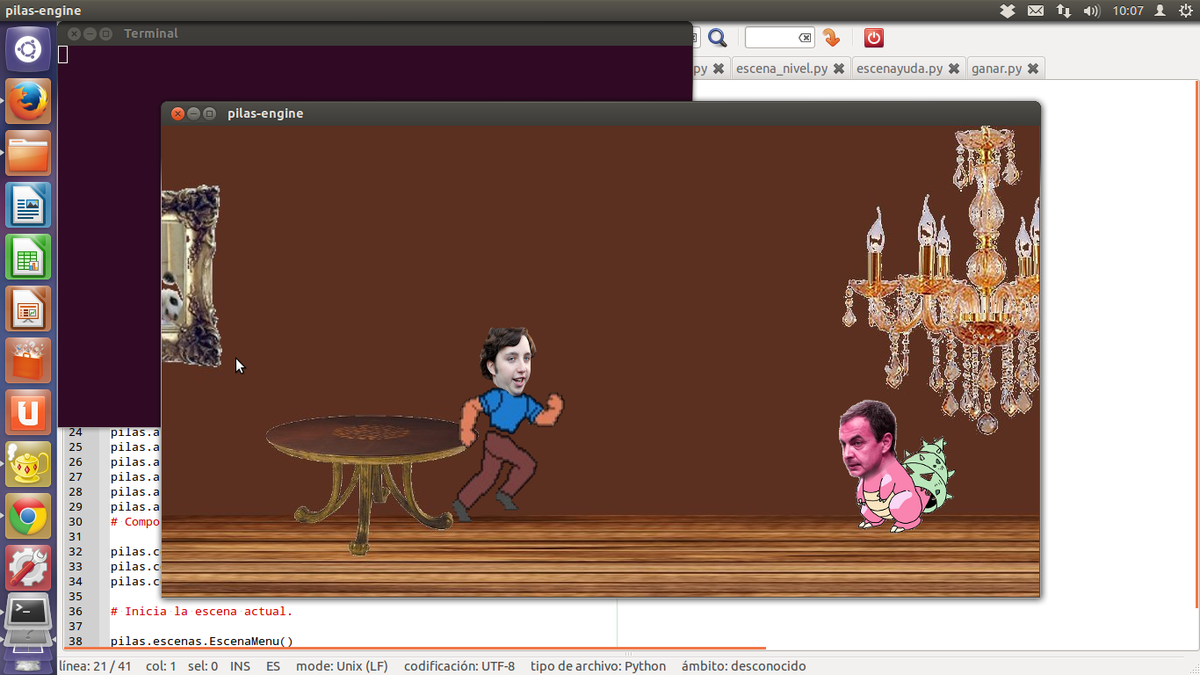Click line number 30 in the Geany margin
This screenshot has width=1200, height=675.
click(76, 522)
